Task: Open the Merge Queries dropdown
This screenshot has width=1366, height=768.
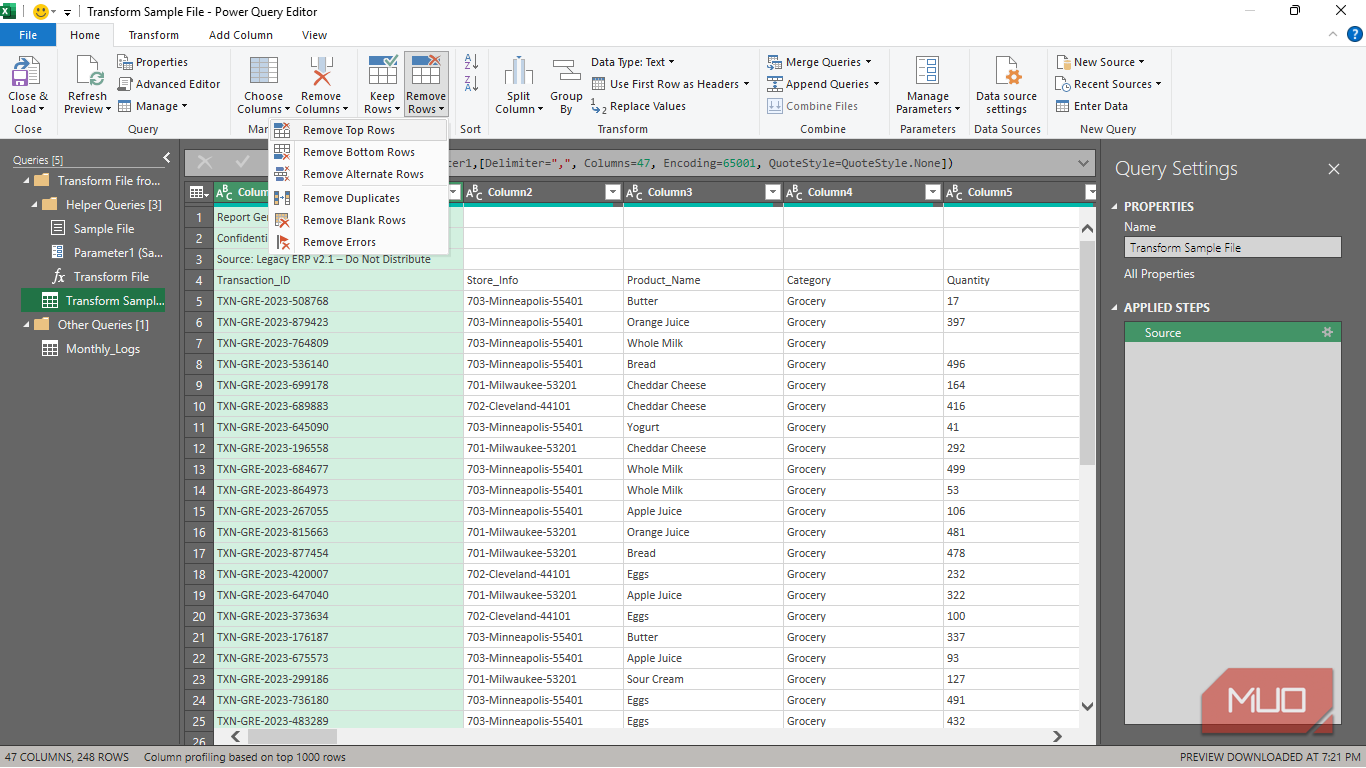Action: [819, 62]
